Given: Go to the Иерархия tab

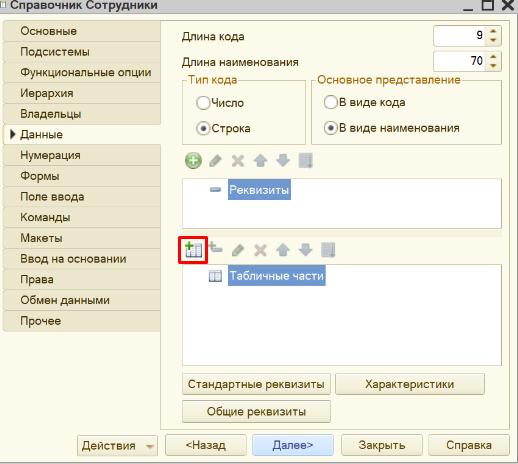Looking at the screenshot, I should pyautogui.click(x=82, y=93).
